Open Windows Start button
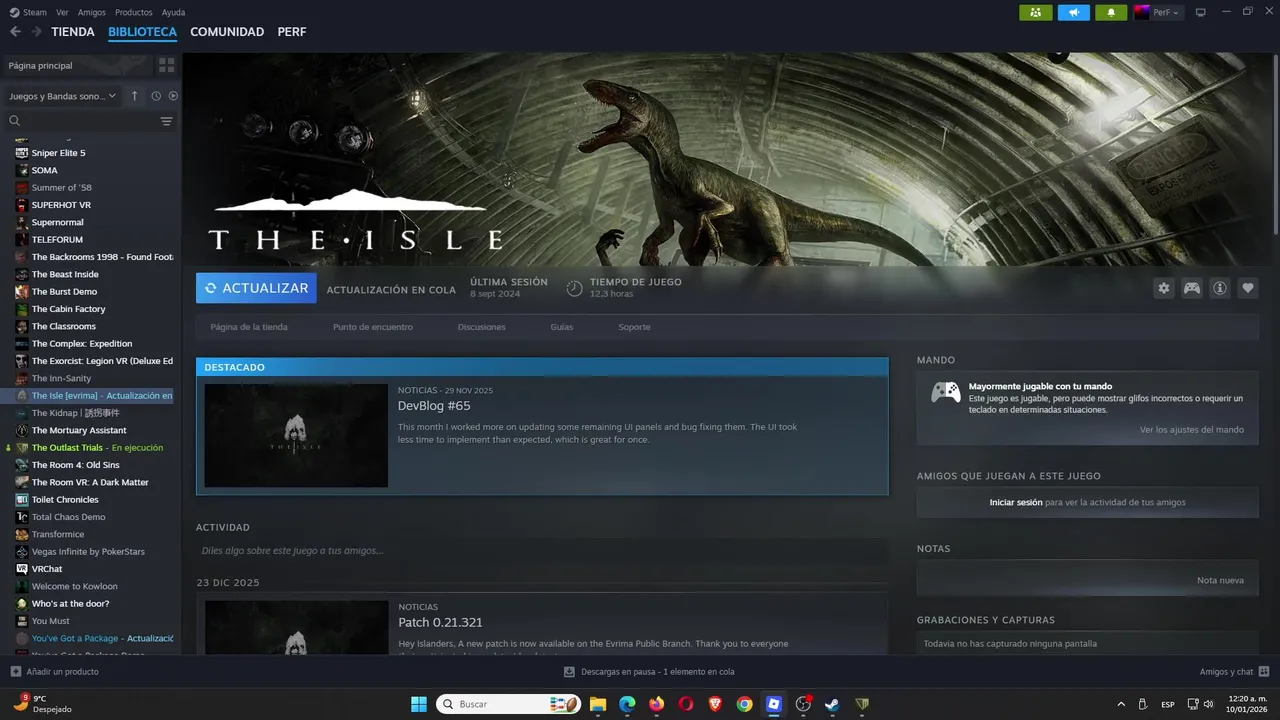The height and width of the screenshot is (720, 1280). pyautogui.click(x=418, y=704)
